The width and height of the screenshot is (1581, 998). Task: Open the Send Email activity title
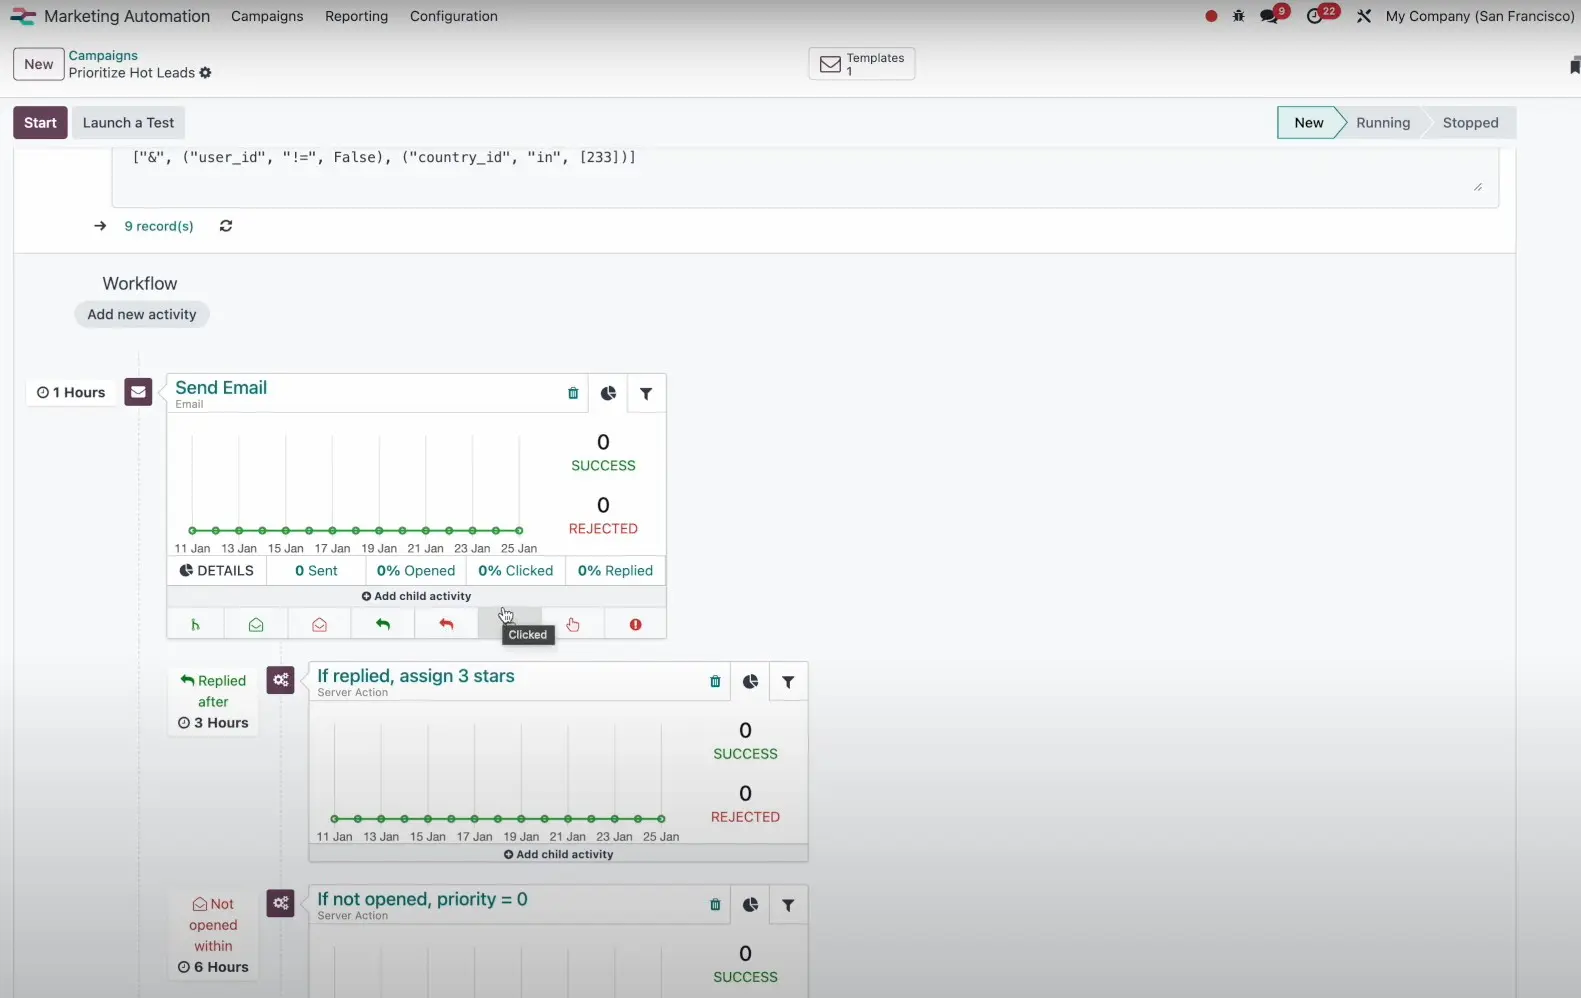221,388
